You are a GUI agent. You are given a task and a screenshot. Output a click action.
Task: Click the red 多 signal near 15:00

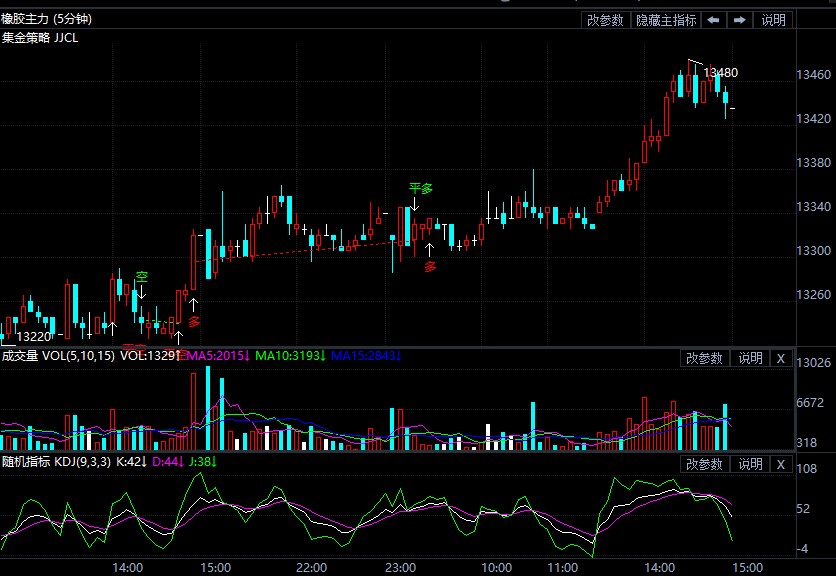click(194, 321)
